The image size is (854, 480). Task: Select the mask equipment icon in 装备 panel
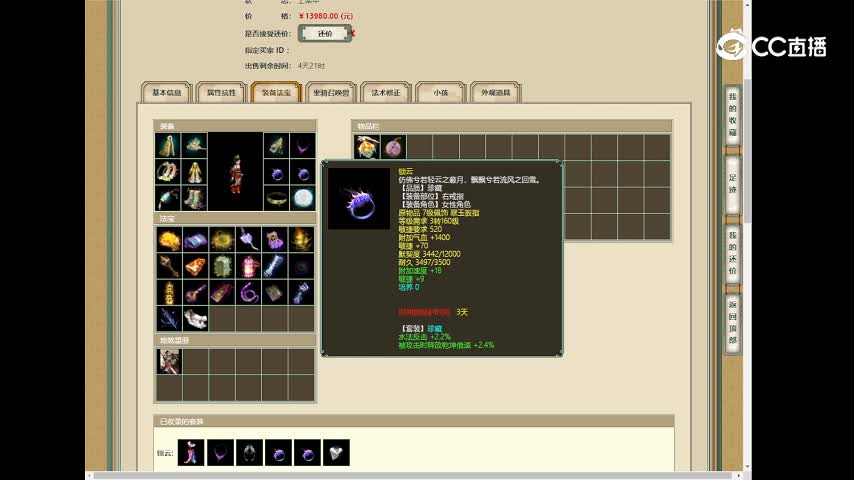[x=276, y=145]
